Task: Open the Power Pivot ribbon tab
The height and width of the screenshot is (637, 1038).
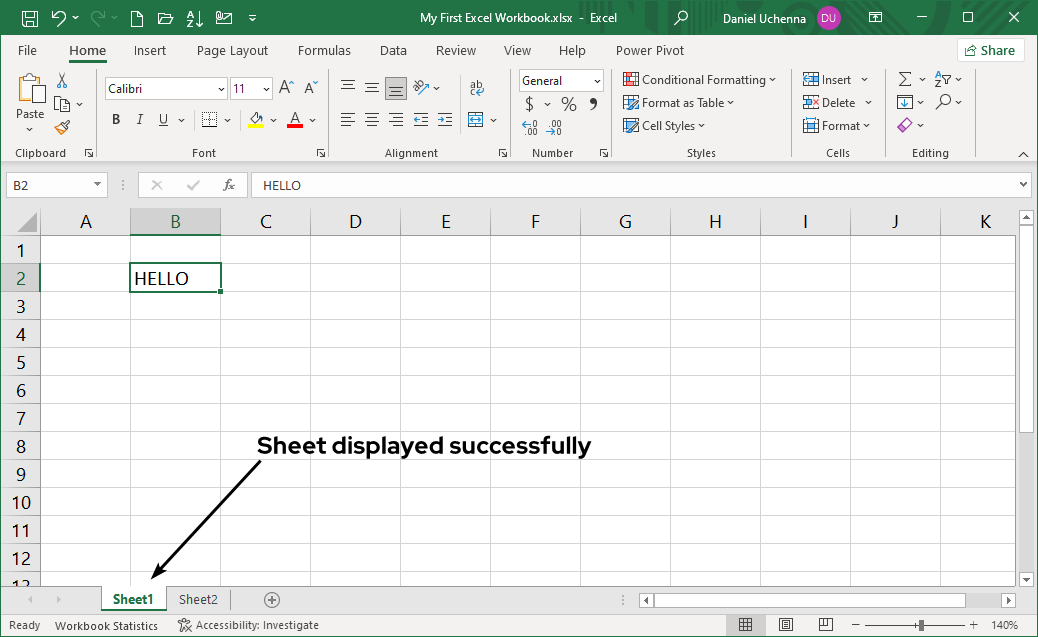Action: 649,50
